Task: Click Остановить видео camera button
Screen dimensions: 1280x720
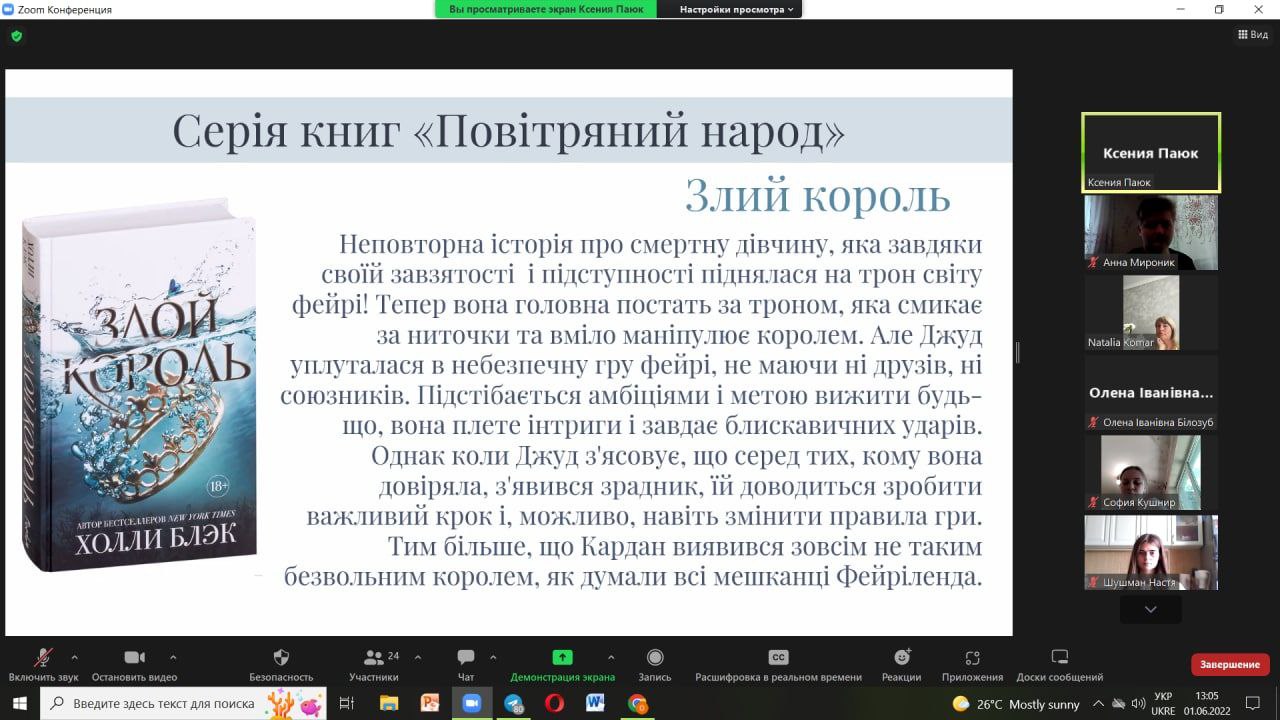Action: coord(134,664)
